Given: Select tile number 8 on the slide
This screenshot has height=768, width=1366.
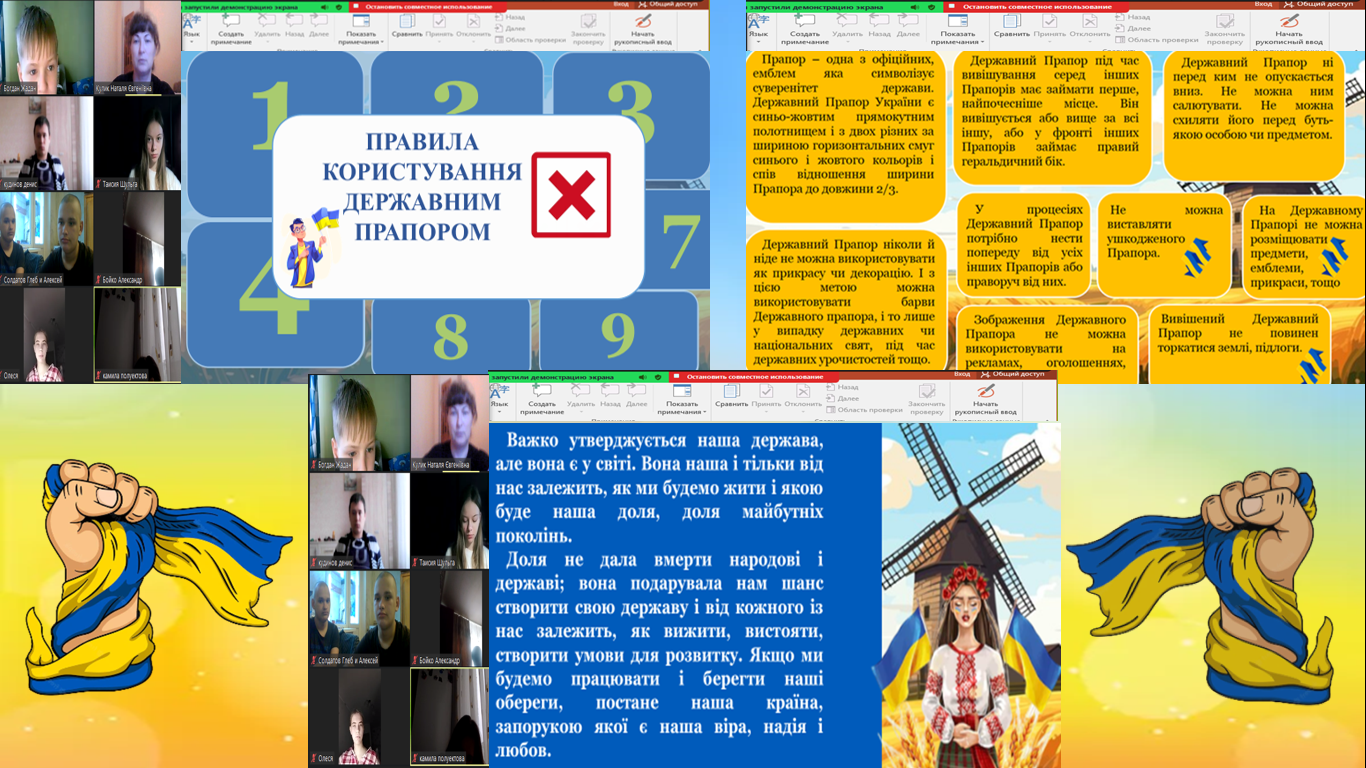Looking at the screenshot, I should click(451, 337).
